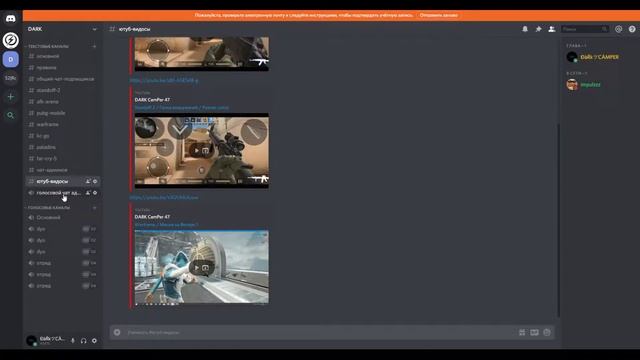This screenshot has height=360, width=640.
Task: Open the server with the lightning bolt icon
Action: (x=11, y=40)
